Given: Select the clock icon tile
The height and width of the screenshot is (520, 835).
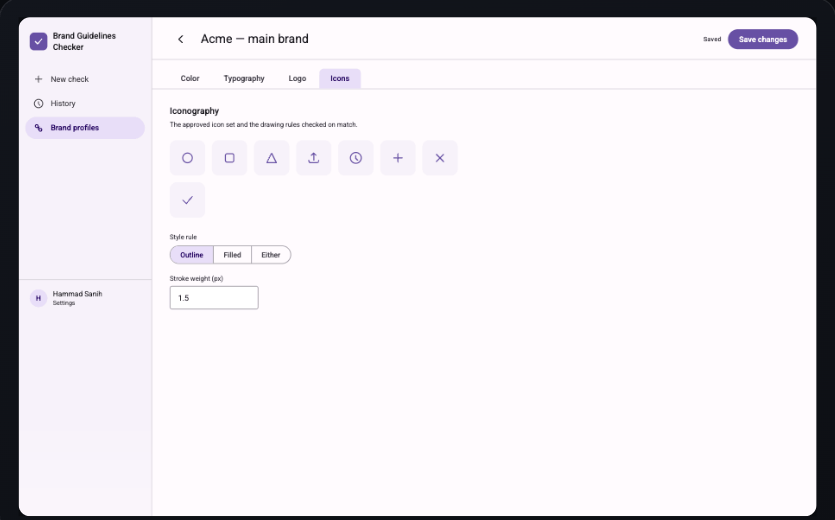Looking at the screenshot, I should 356,158.
